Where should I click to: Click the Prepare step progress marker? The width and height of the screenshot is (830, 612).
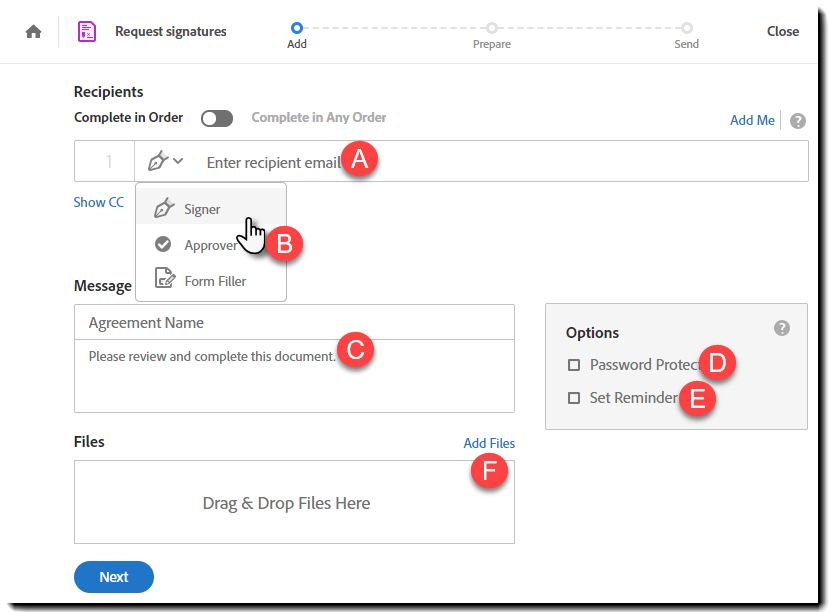[x=492, y=28]
